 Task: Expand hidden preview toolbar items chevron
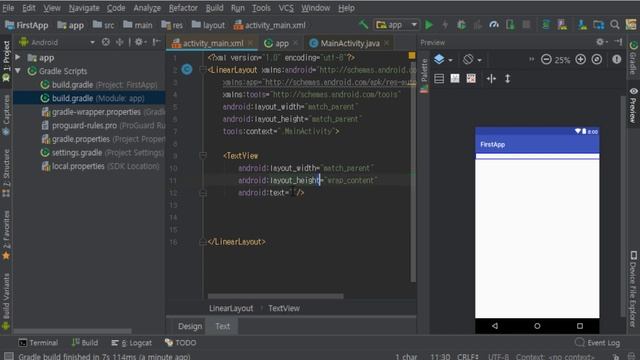(x=531, y=60)
